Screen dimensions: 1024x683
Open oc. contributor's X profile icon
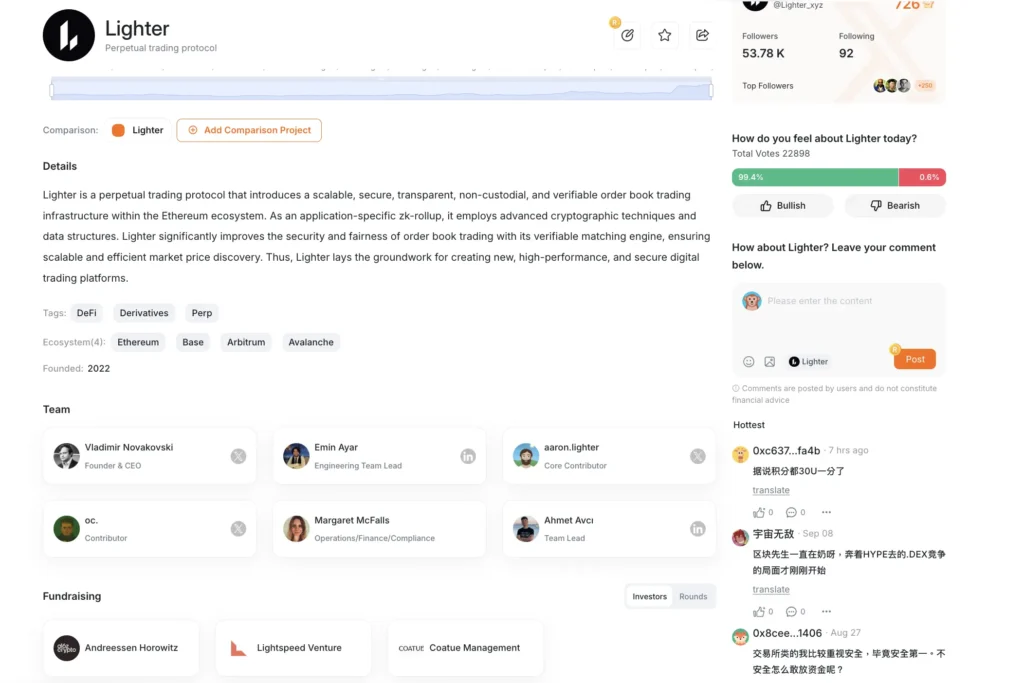238,529
